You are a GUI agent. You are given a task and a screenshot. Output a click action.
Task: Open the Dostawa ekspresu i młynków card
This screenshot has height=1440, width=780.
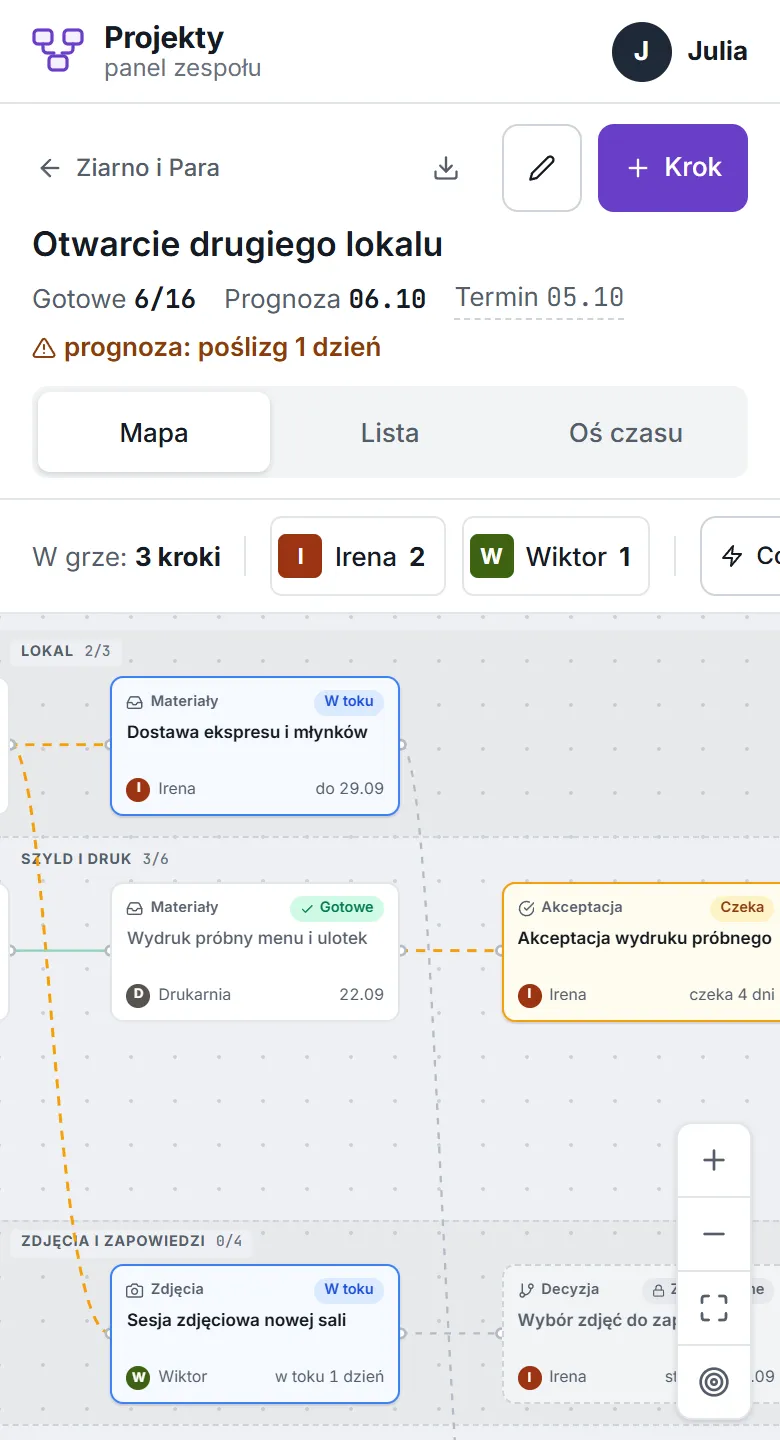coord(255,746)
